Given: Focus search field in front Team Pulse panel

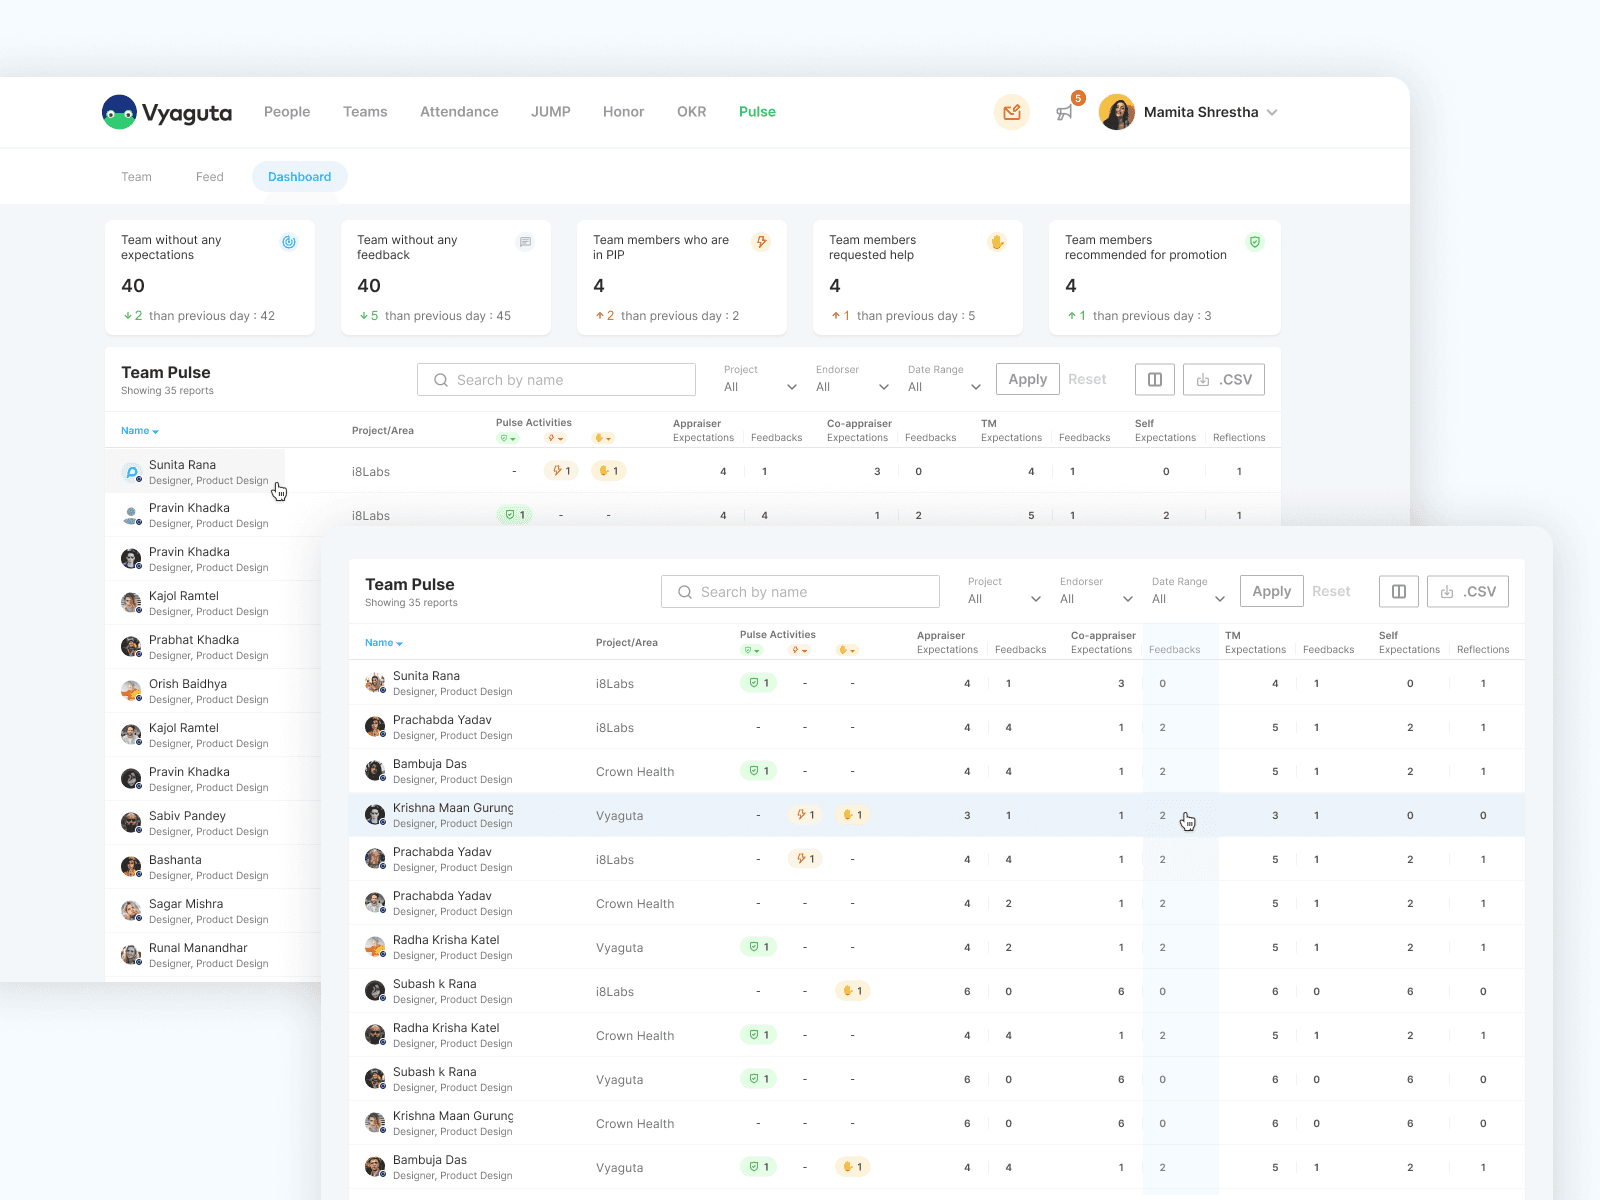Looking at the screenshot, I should 800,592.
